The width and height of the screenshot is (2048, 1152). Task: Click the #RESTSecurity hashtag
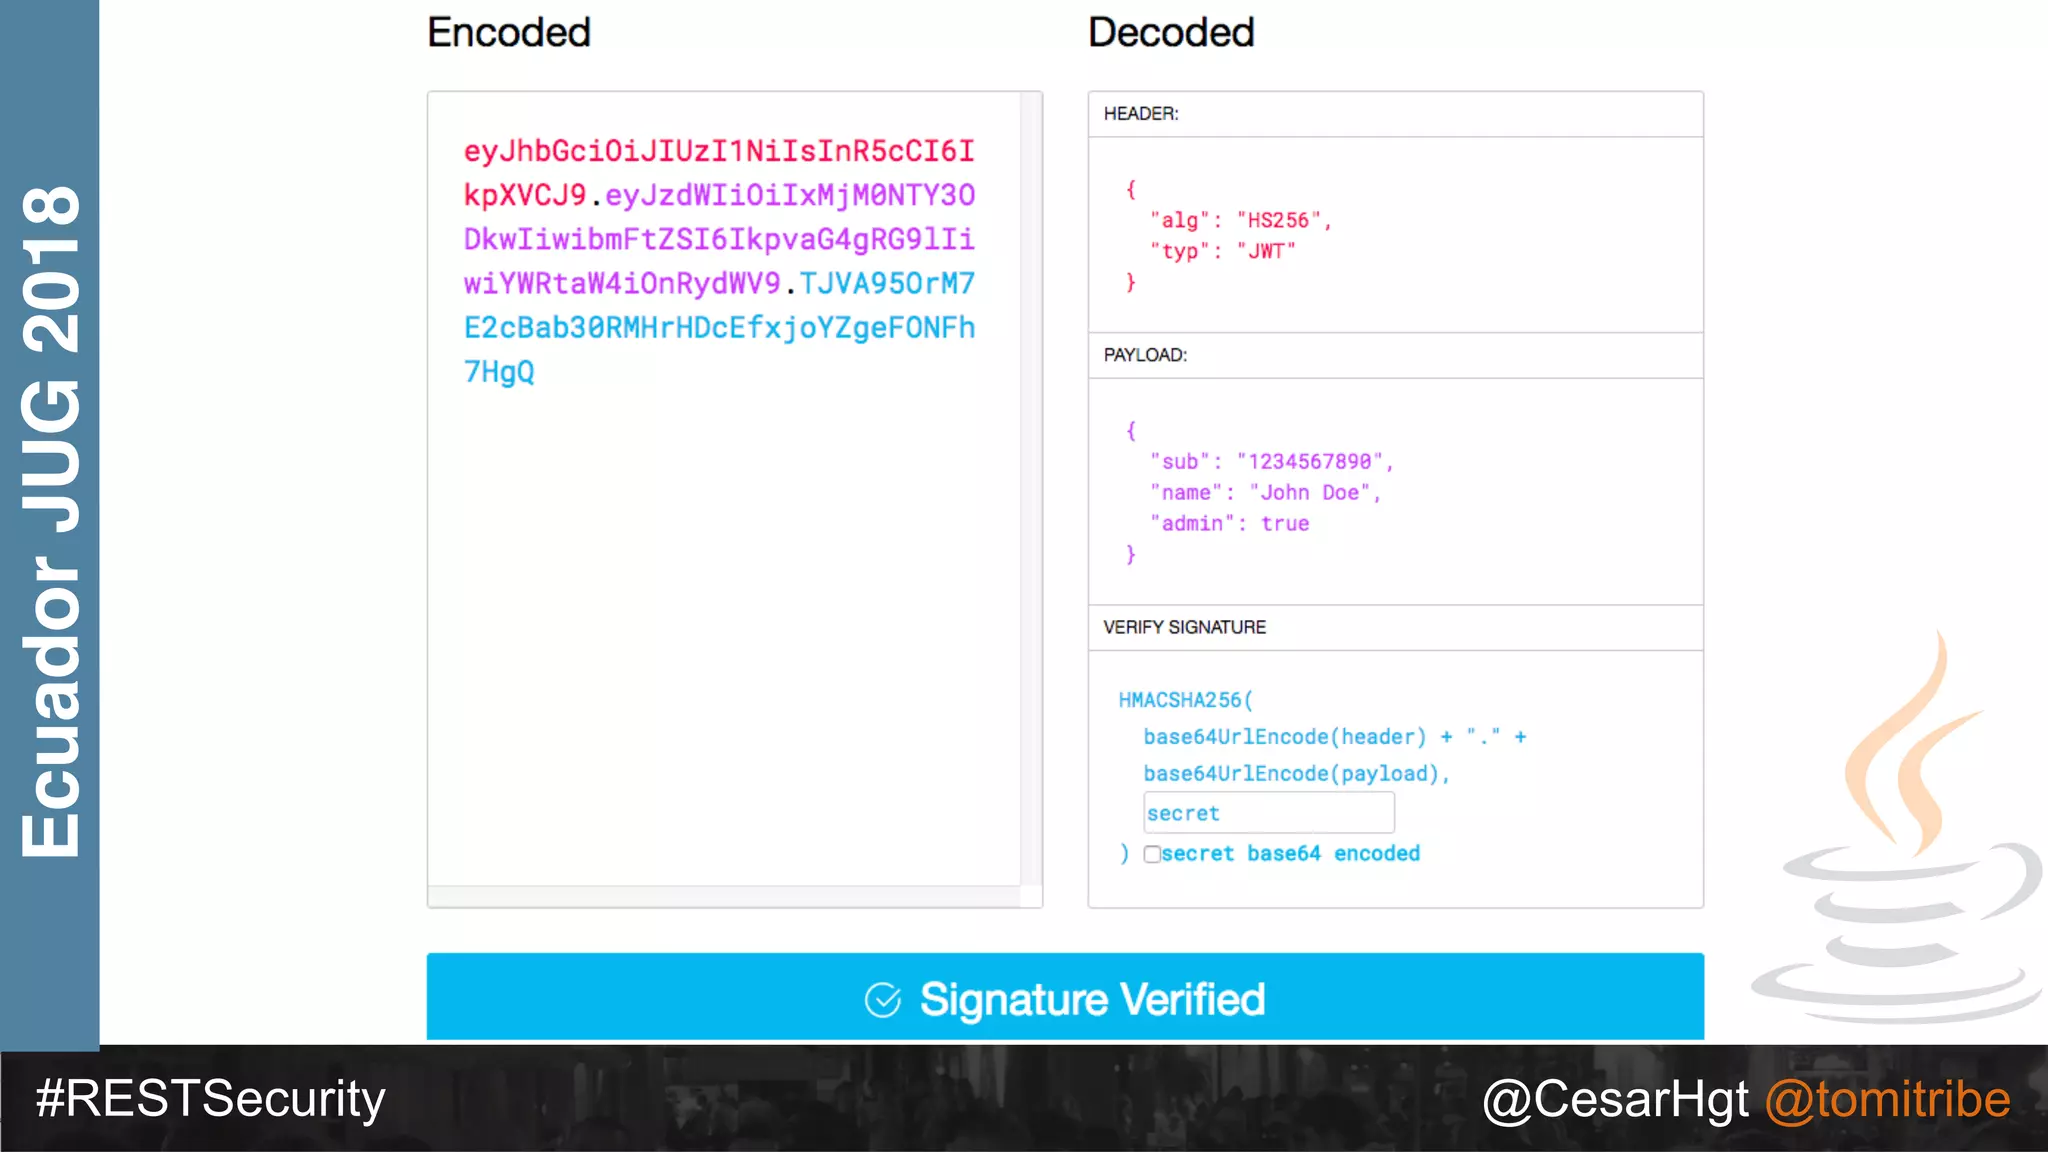point(210,1099)
